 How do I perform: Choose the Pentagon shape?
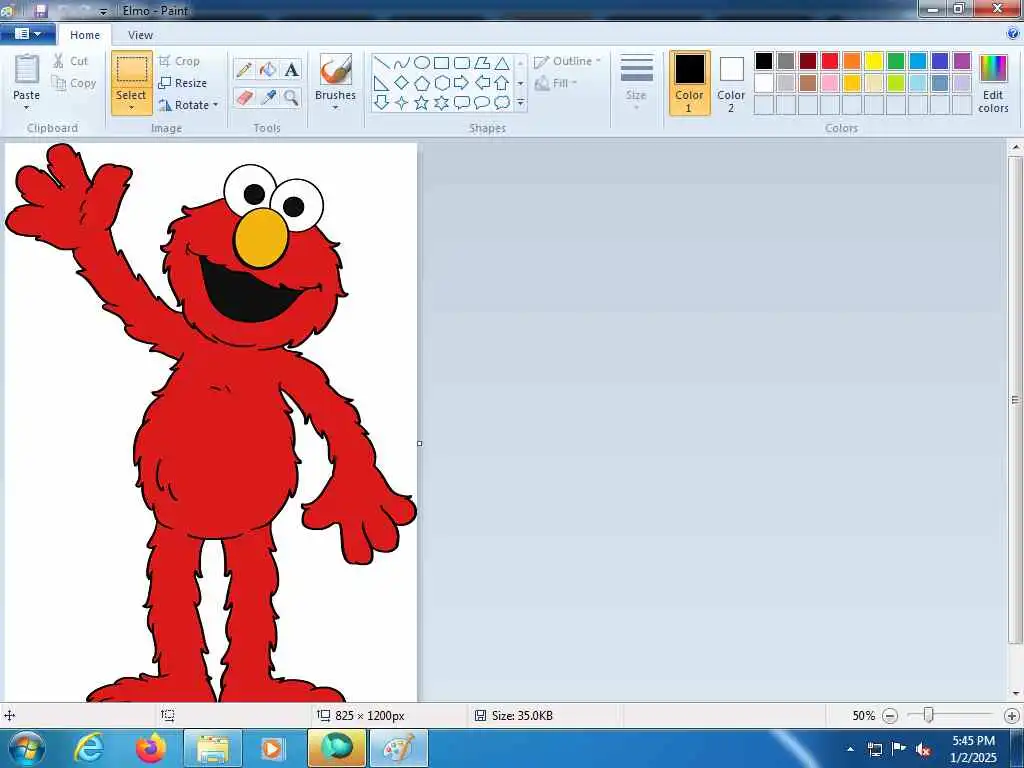tap(422, 83)
